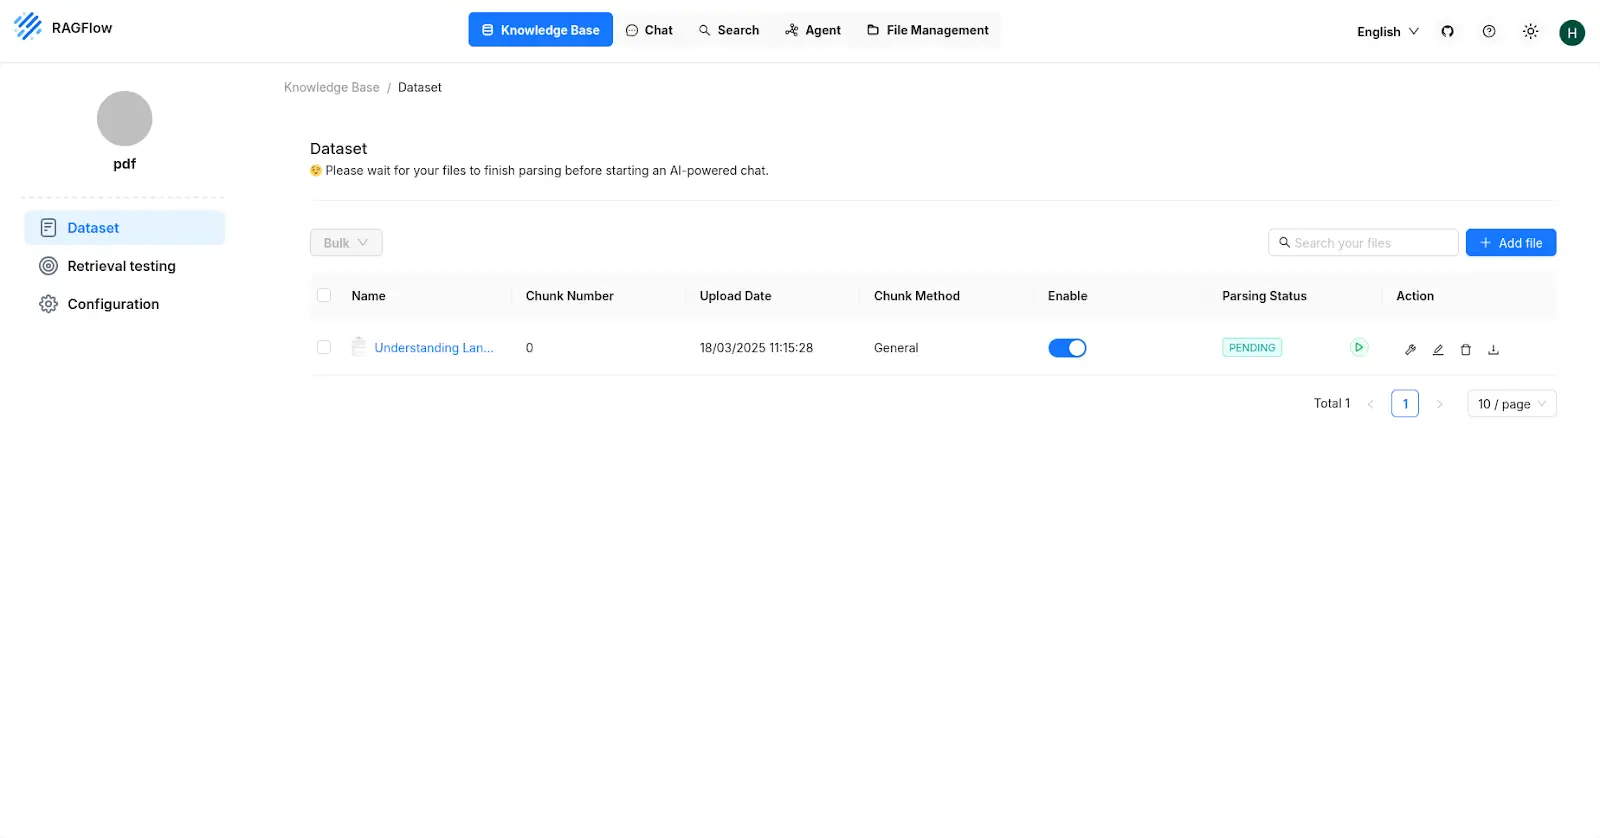Image resolution: width=1600 pixels, height=838 pixels.
Task: Switch to the File Management tab
Action: tap(928, 30)
